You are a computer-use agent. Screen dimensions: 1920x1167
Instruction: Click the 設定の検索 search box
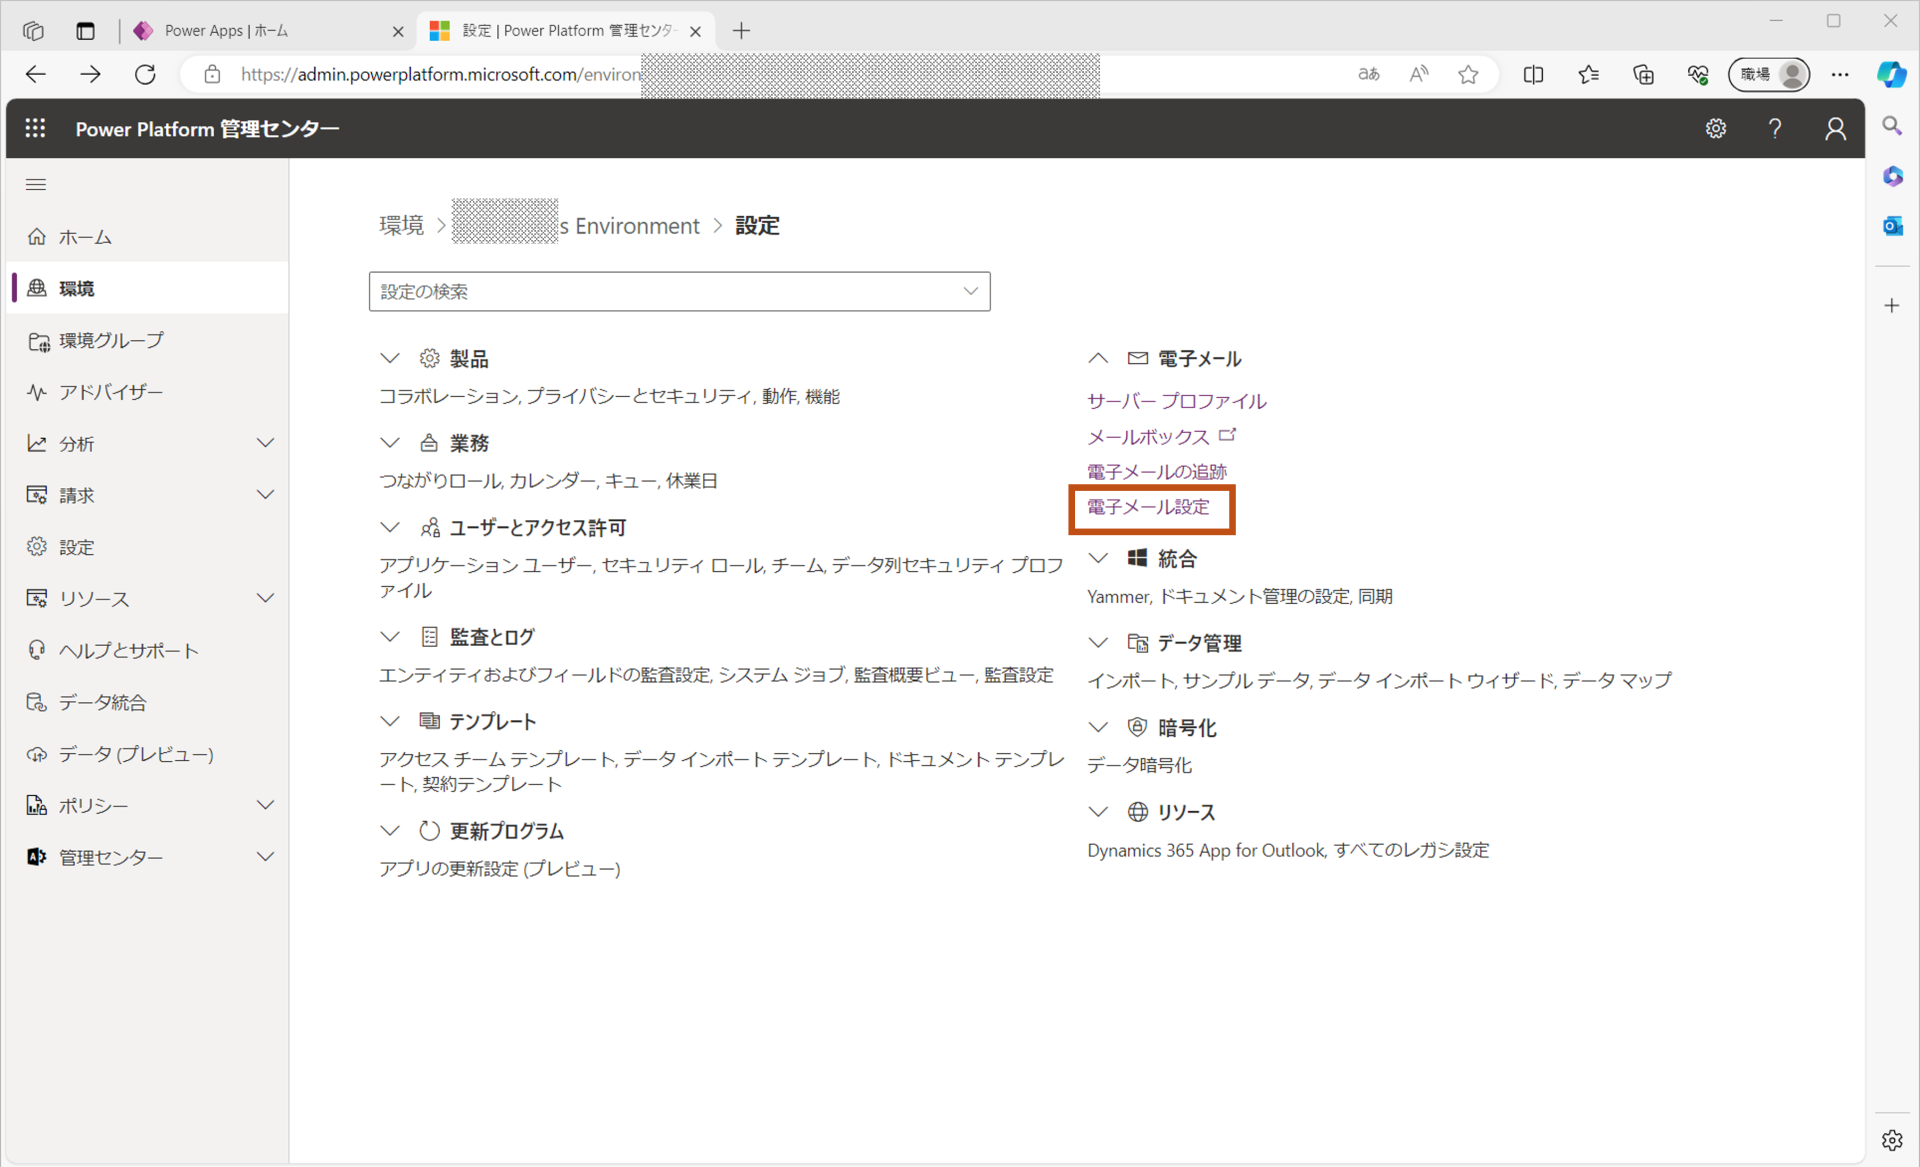click(x=679, y=291)
